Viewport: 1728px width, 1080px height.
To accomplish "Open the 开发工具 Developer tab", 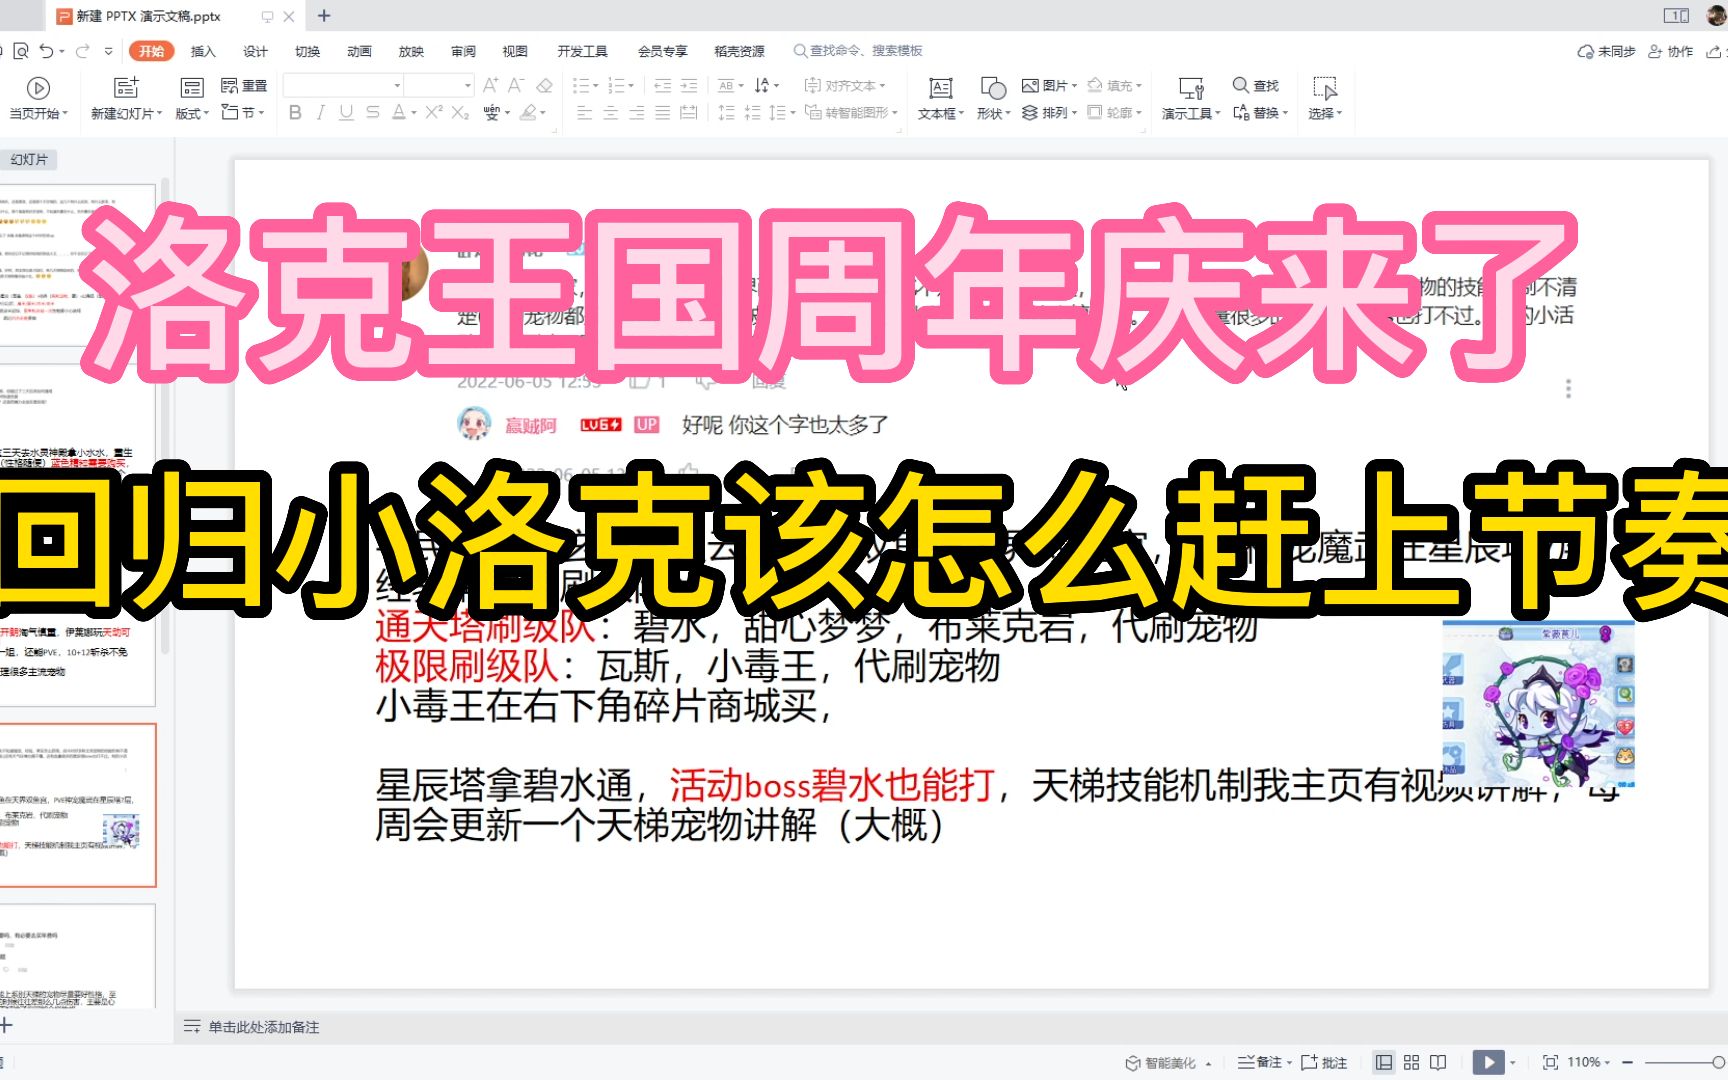I will [582, 51].
